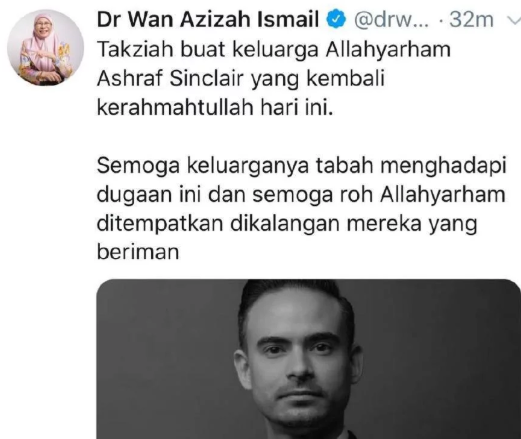The width and height of the screenshot is (521, 439).
Task: Open the attached black-and-white portrait photo
Action: (x=309, y=359)
